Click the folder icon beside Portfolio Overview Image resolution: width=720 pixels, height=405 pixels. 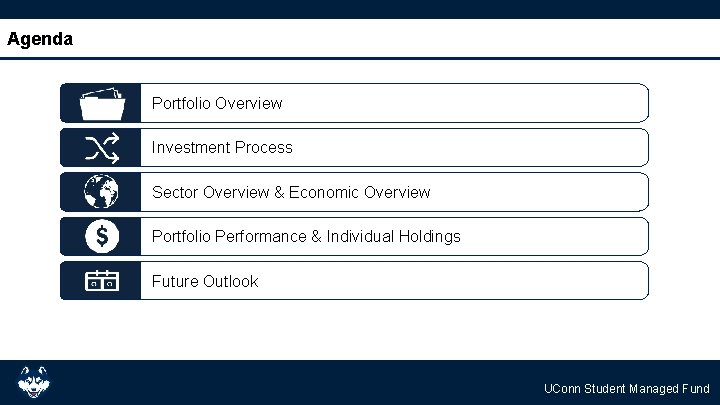click(x=101, y=103)
